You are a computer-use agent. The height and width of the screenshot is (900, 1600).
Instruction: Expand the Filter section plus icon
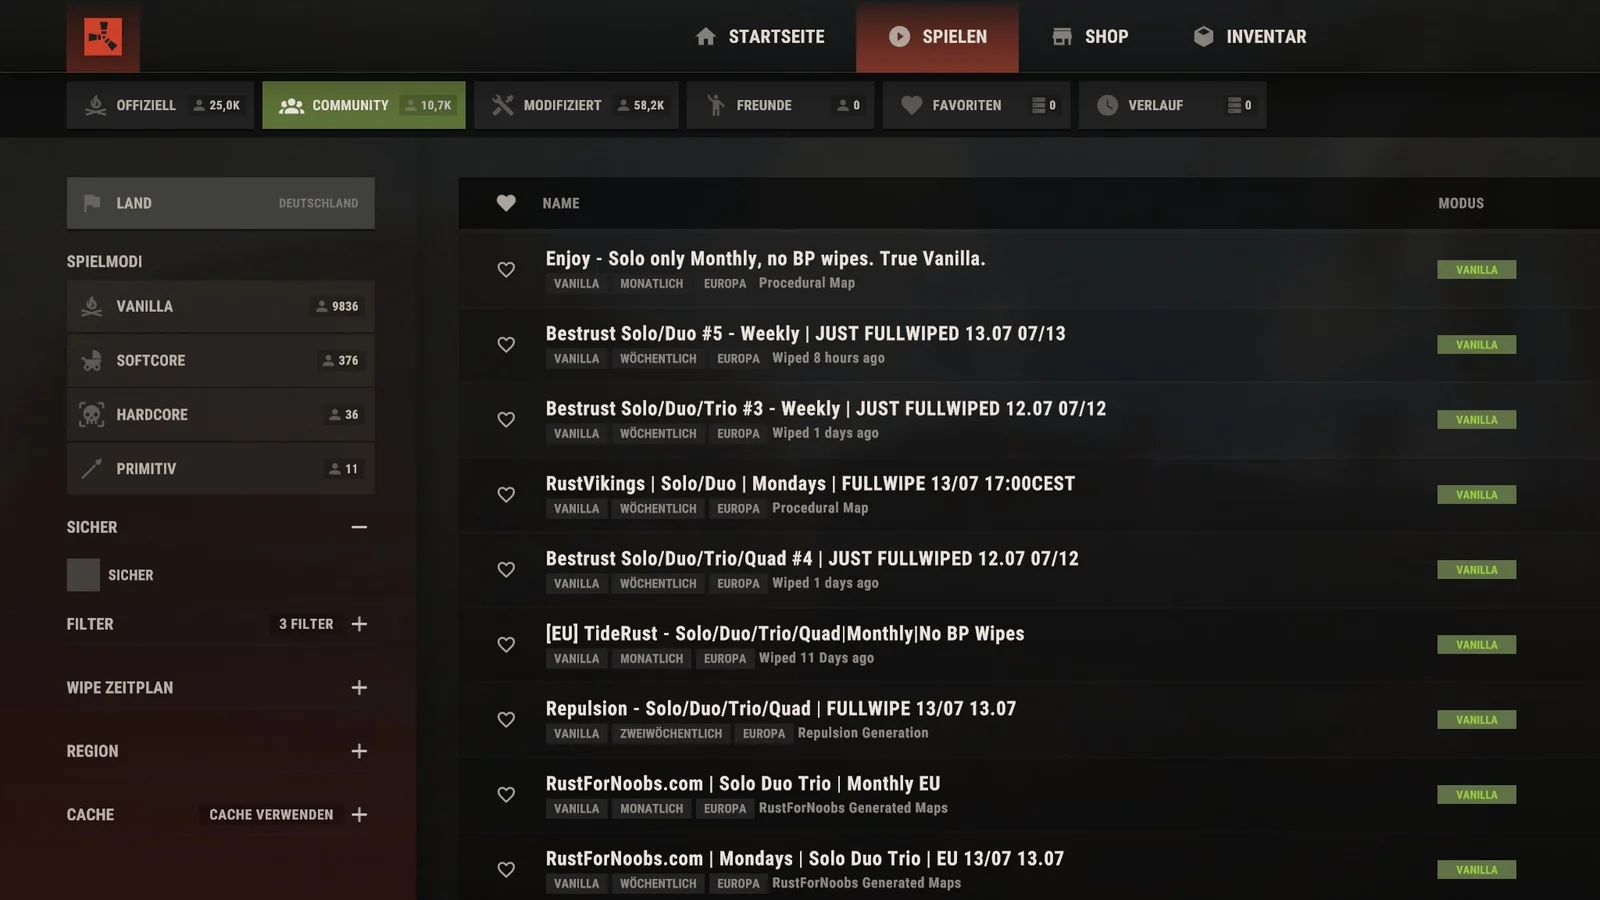(359, 624)
